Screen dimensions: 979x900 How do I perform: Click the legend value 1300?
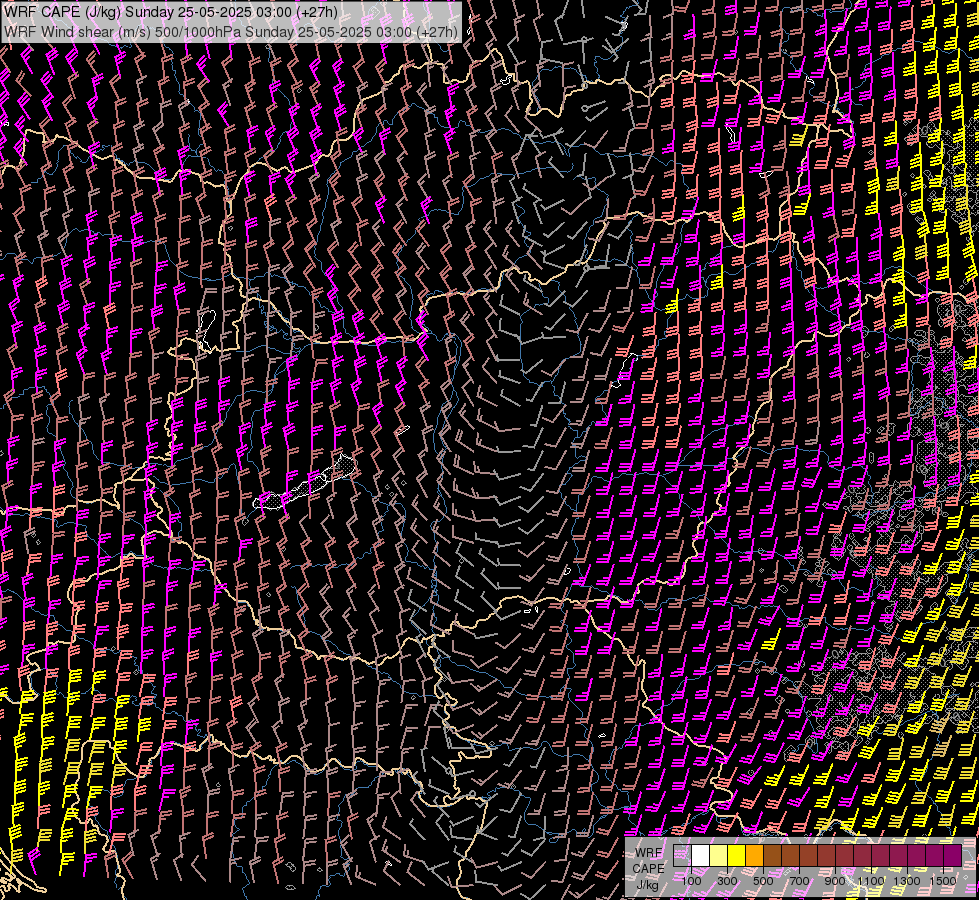(907, 881)
